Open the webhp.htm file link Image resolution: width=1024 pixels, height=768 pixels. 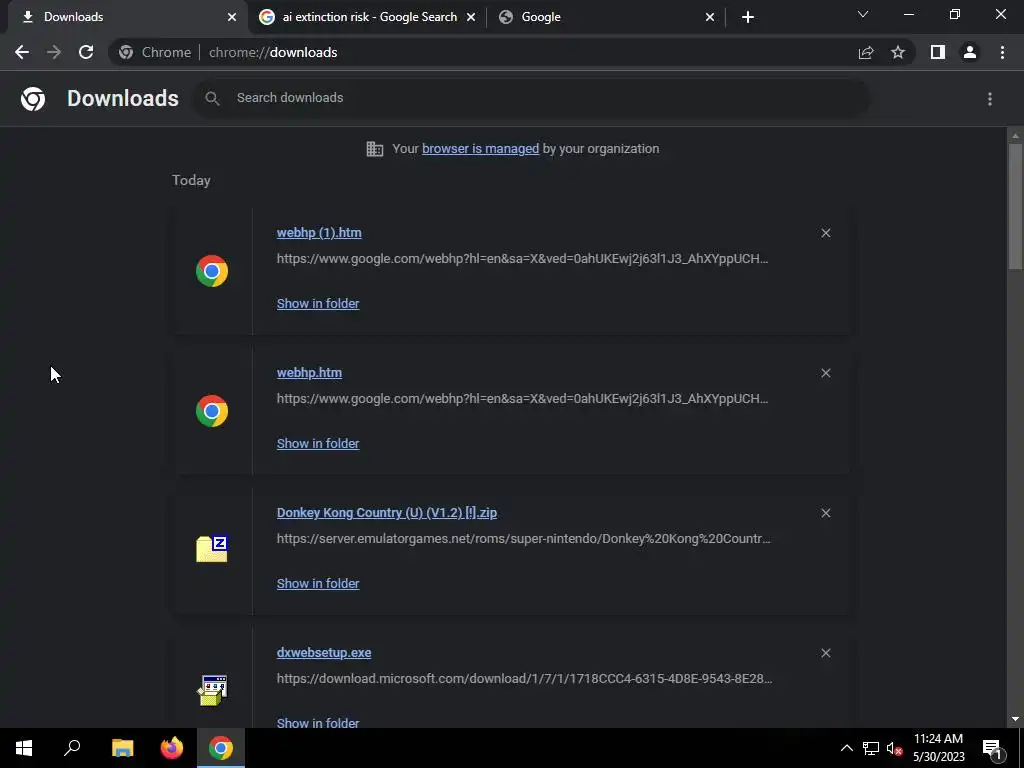(x=309, y=373)
